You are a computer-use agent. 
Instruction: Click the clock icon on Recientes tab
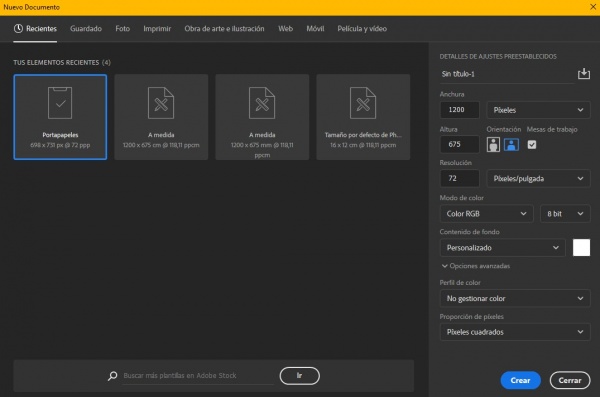click(18, 28)
